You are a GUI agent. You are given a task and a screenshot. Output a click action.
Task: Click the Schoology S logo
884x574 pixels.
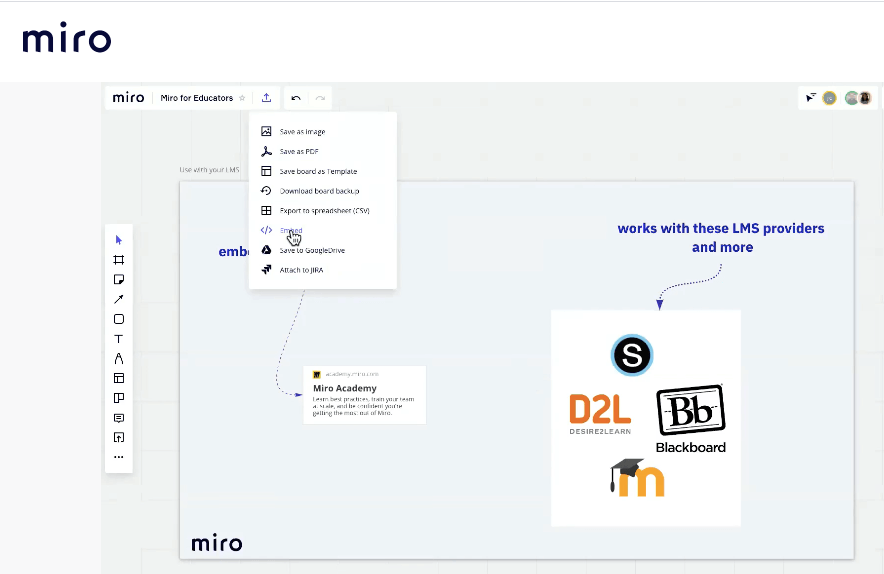tap(632, 355)
